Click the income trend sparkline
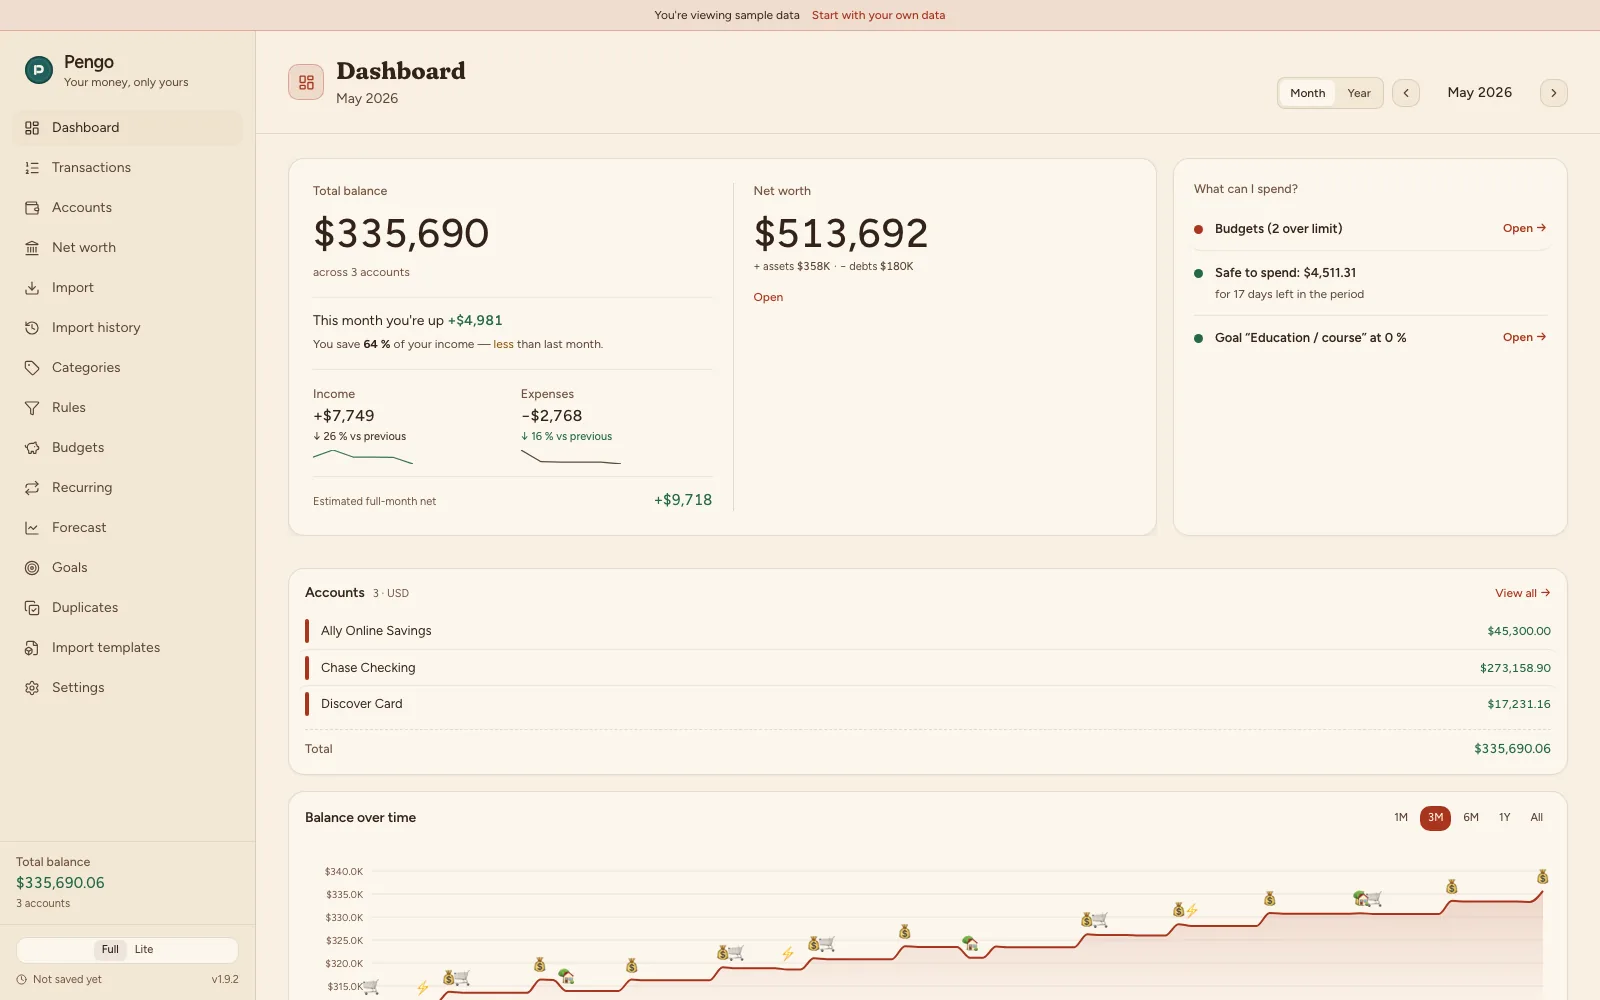This screenshot has width=1600, height=1000. tap(363, 457)
